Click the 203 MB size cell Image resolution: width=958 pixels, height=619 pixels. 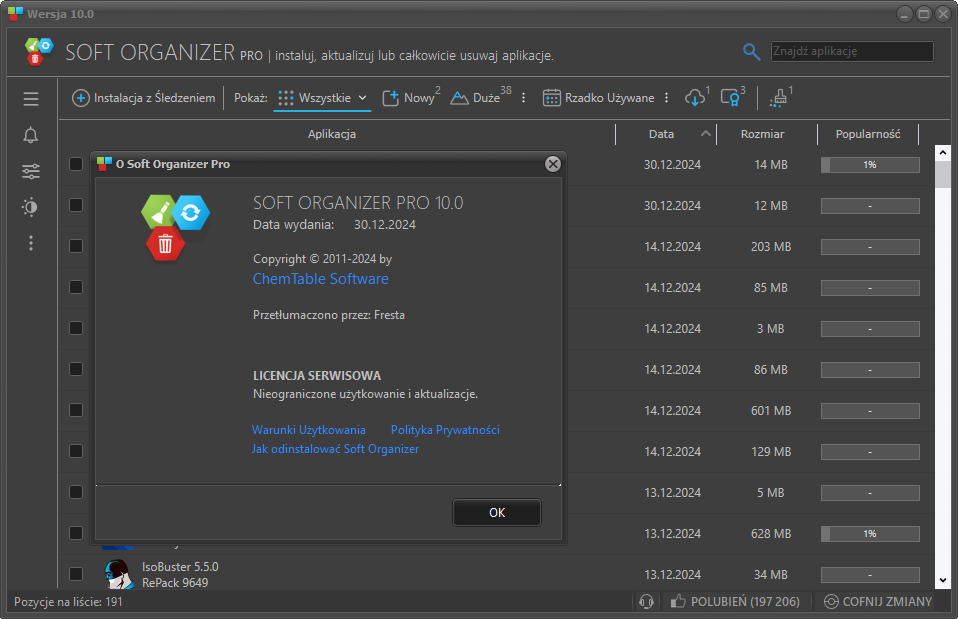(770, 247)
